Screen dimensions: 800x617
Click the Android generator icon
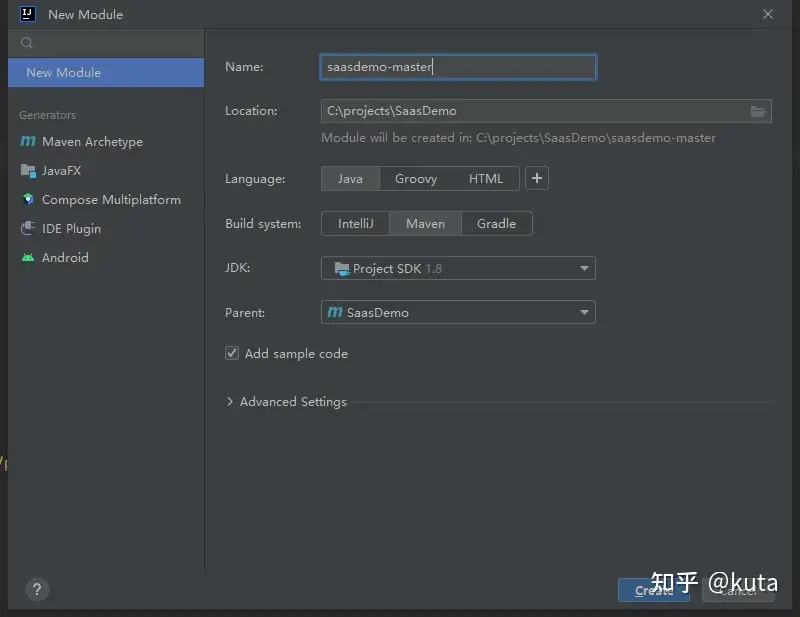point(28,258)
